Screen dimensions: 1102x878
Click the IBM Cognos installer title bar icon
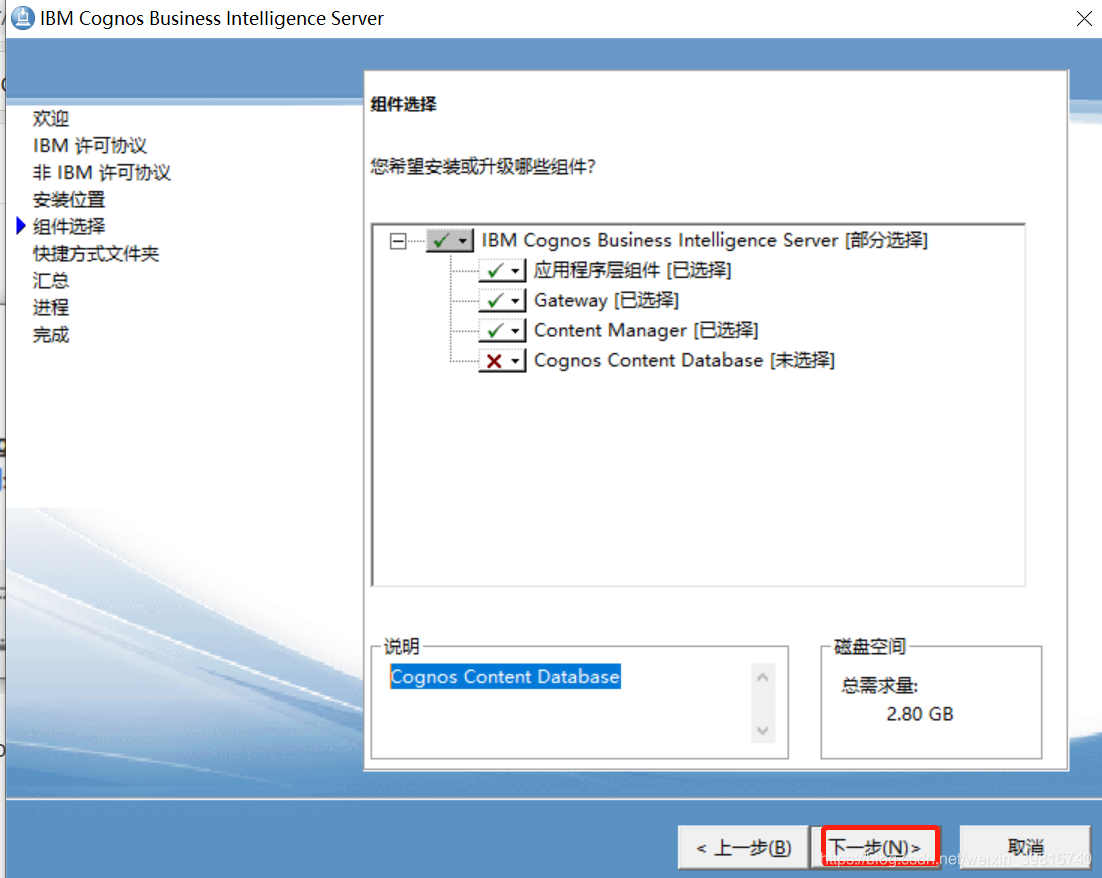click(22, 18)
